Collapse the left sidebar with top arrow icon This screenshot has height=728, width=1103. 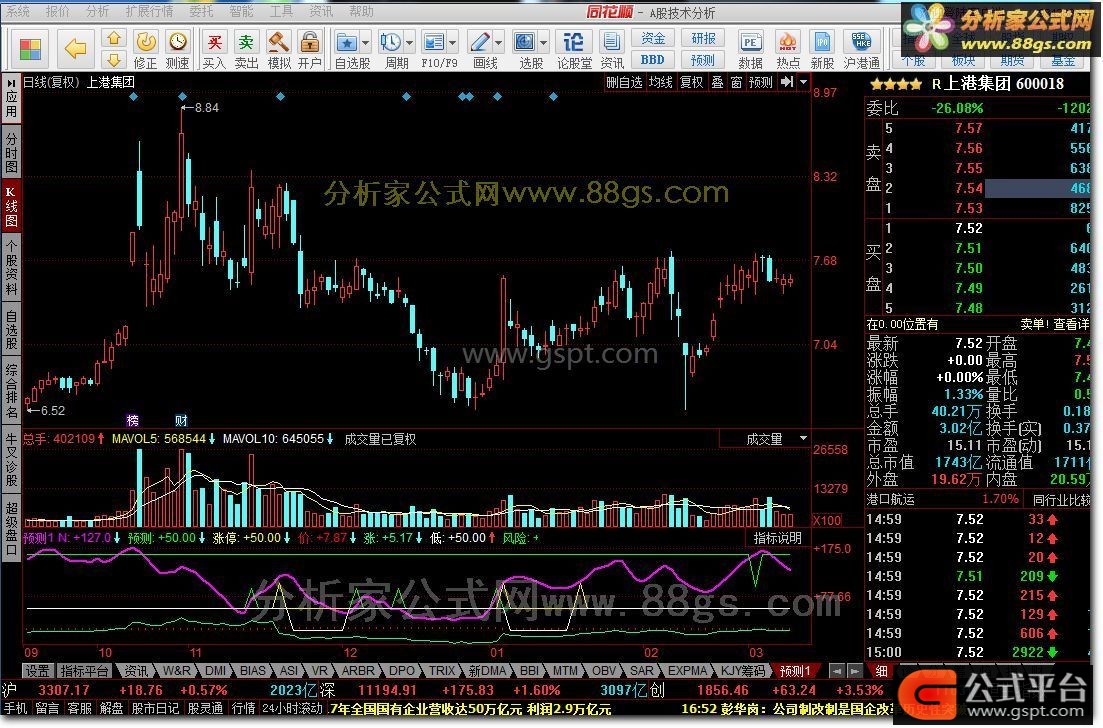pos(11,83)
